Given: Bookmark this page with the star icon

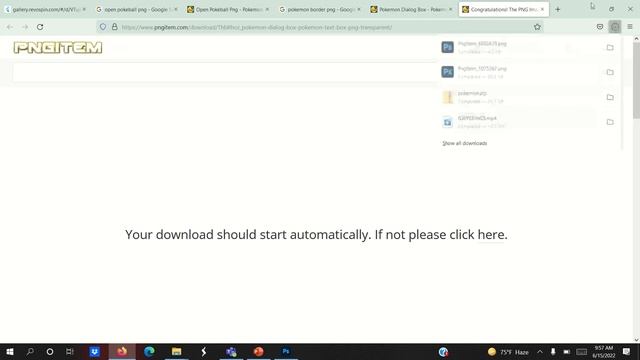Looking at the screenshot, I should pos(537,27).
